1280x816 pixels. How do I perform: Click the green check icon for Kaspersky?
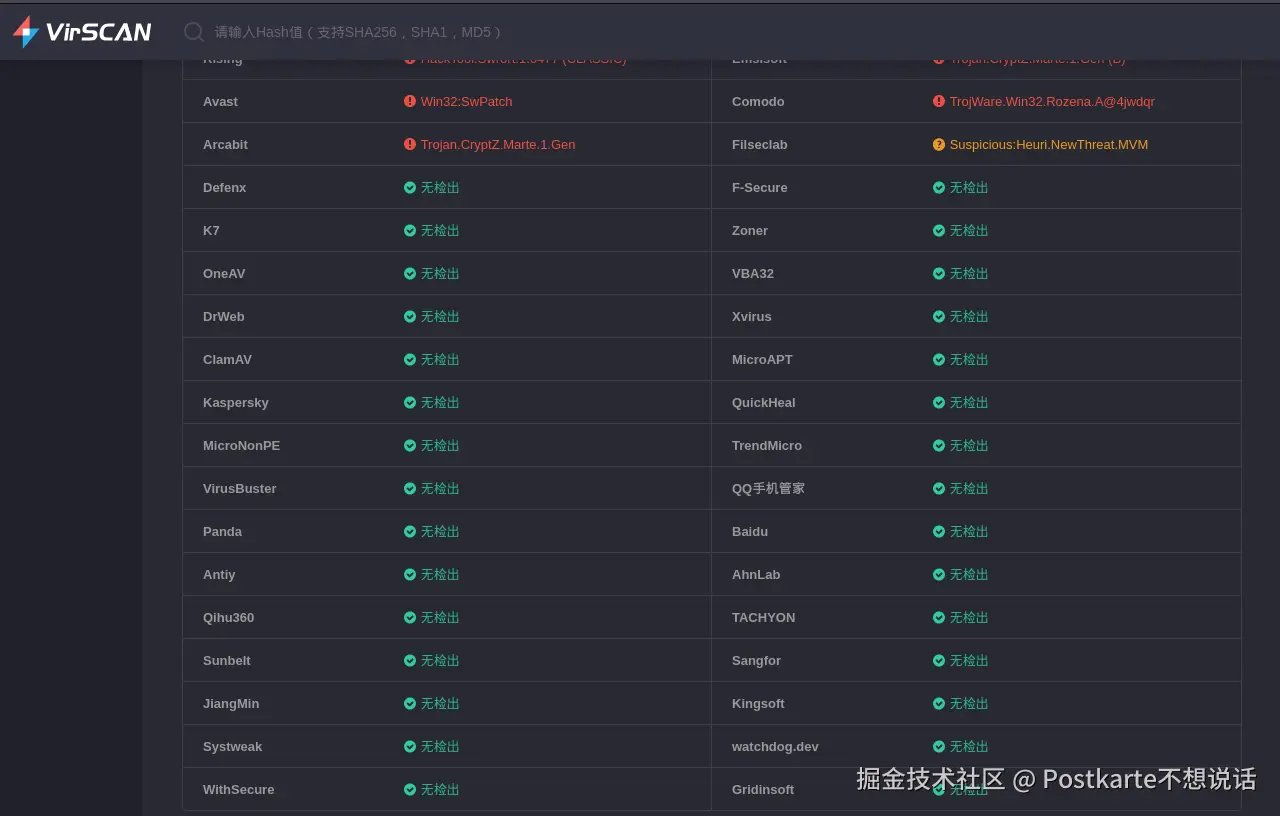pos(410,403)
